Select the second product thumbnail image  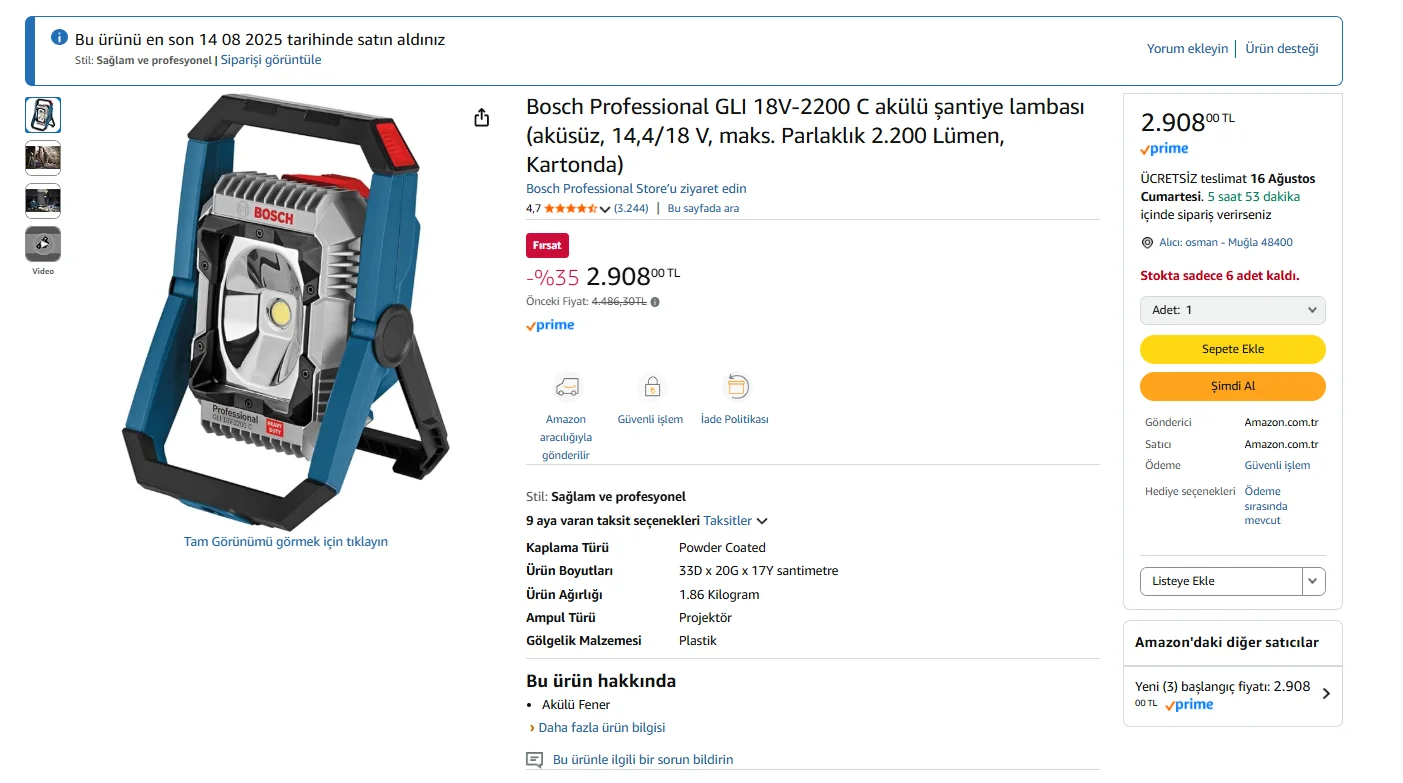pyautogui.click(x=43, y=158)
